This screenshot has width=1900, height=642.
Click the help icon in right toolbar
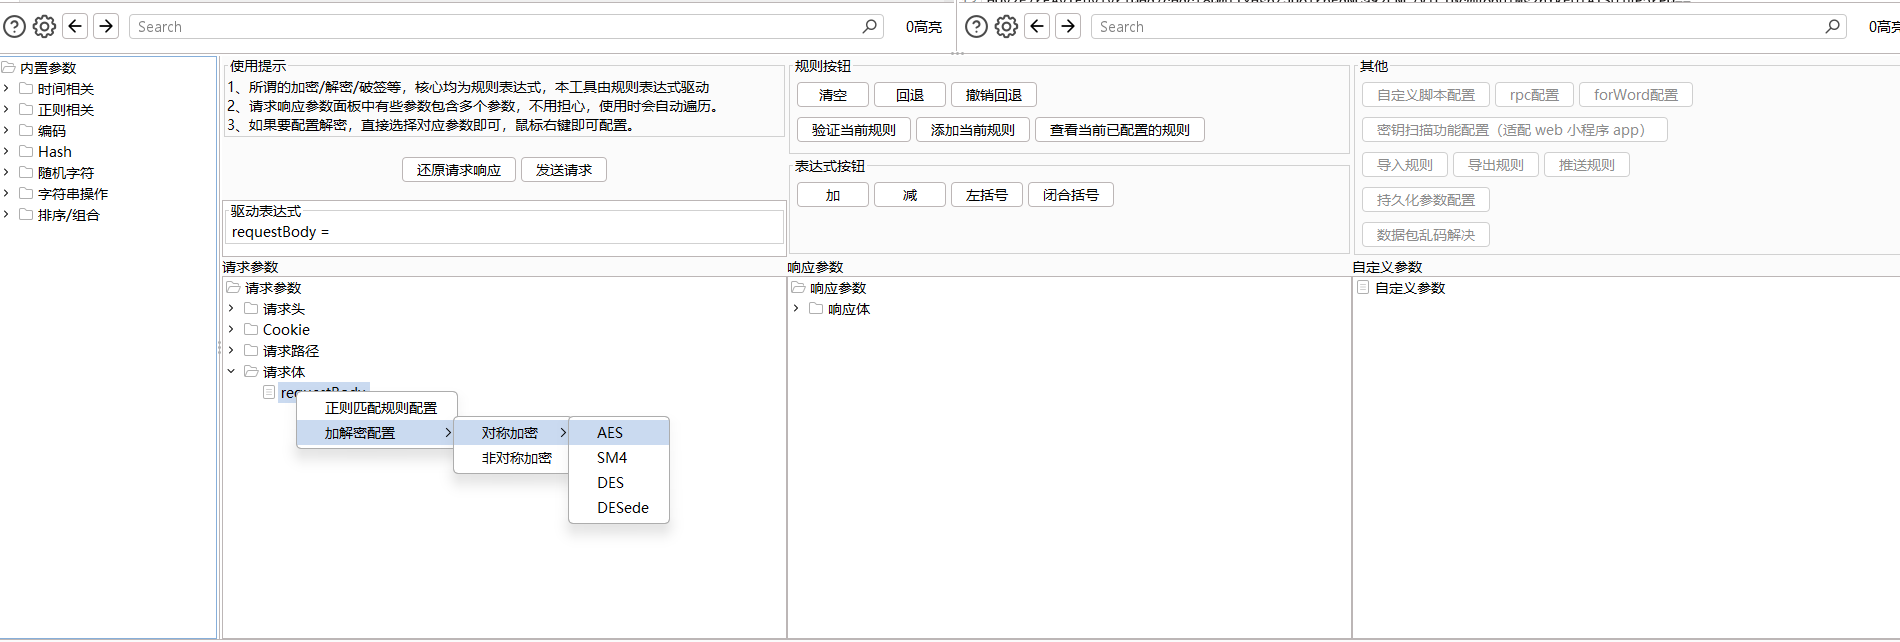point(976,27)
